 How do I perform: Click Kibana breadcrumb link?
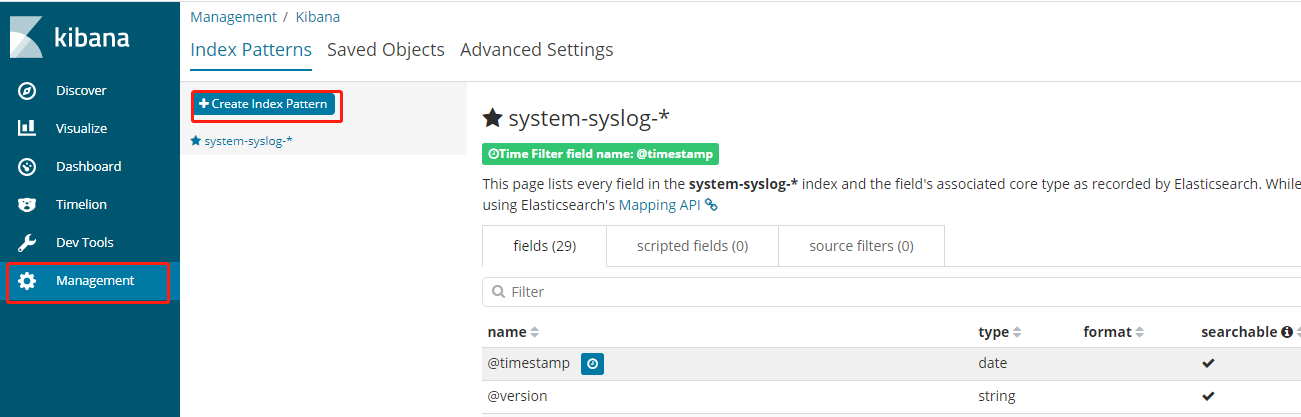tap(318, 17)
